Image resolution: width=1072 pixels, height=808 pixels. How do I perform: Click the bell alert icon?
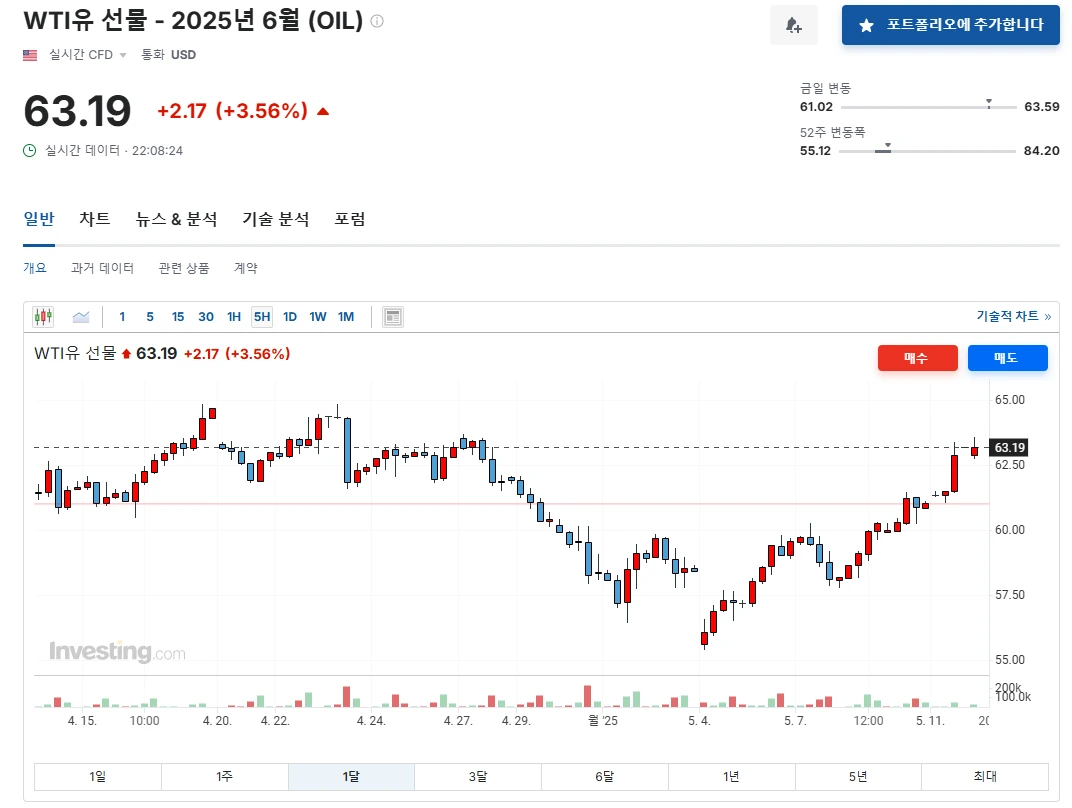(793, 25)
